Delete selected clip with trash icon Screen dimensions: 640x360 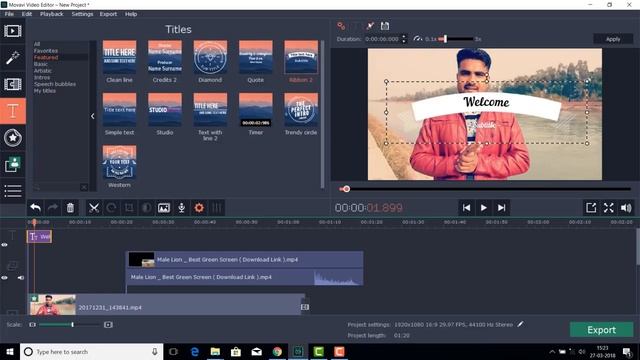tap(70, 208)
